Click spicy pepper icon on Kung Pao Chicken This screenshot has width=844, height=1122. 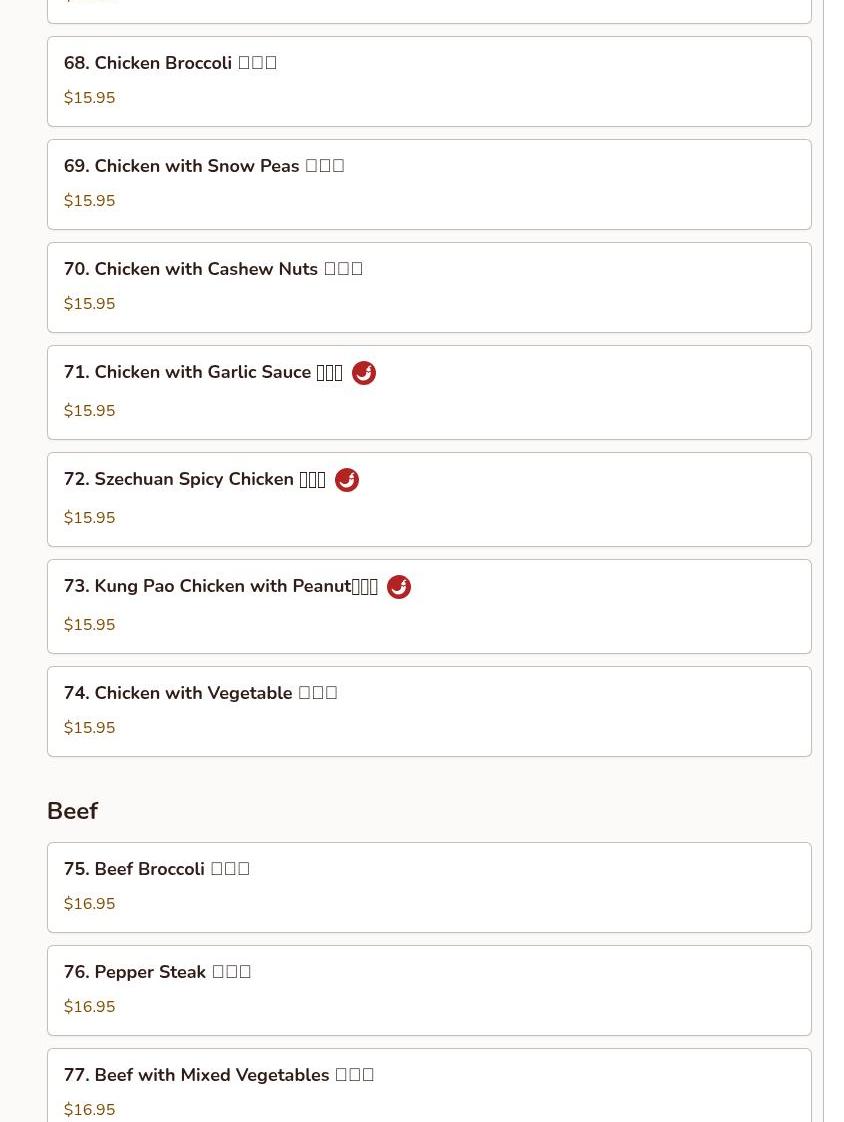pos(399,587)
